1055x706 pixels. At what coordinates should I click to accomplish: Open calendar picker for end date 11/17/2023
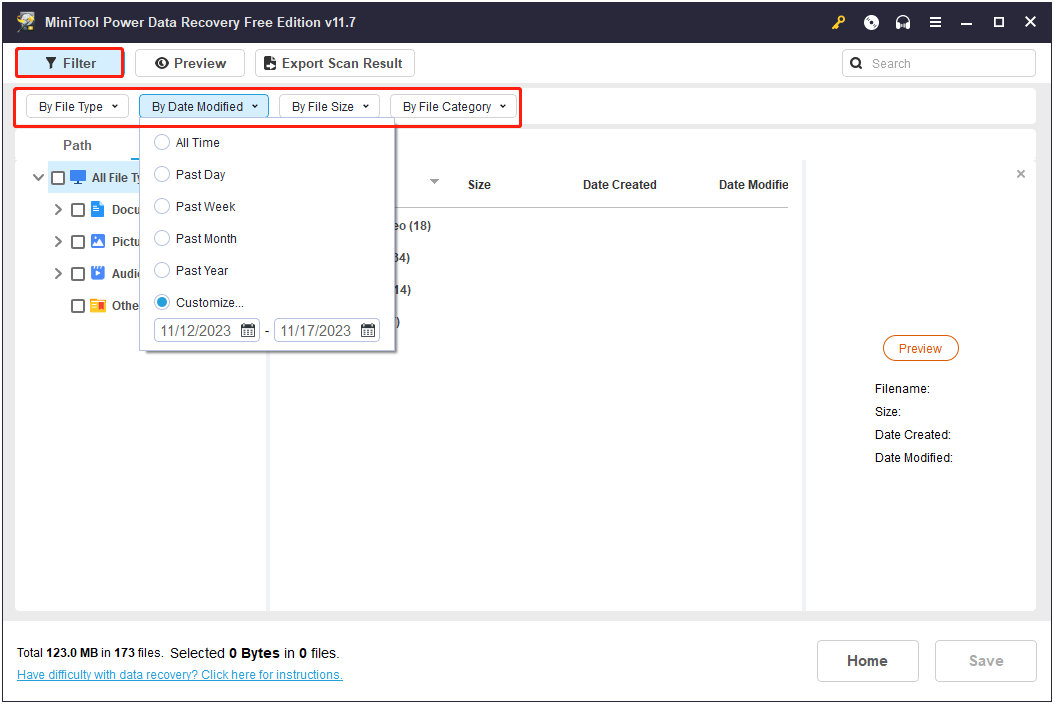[x=368, y=330]
